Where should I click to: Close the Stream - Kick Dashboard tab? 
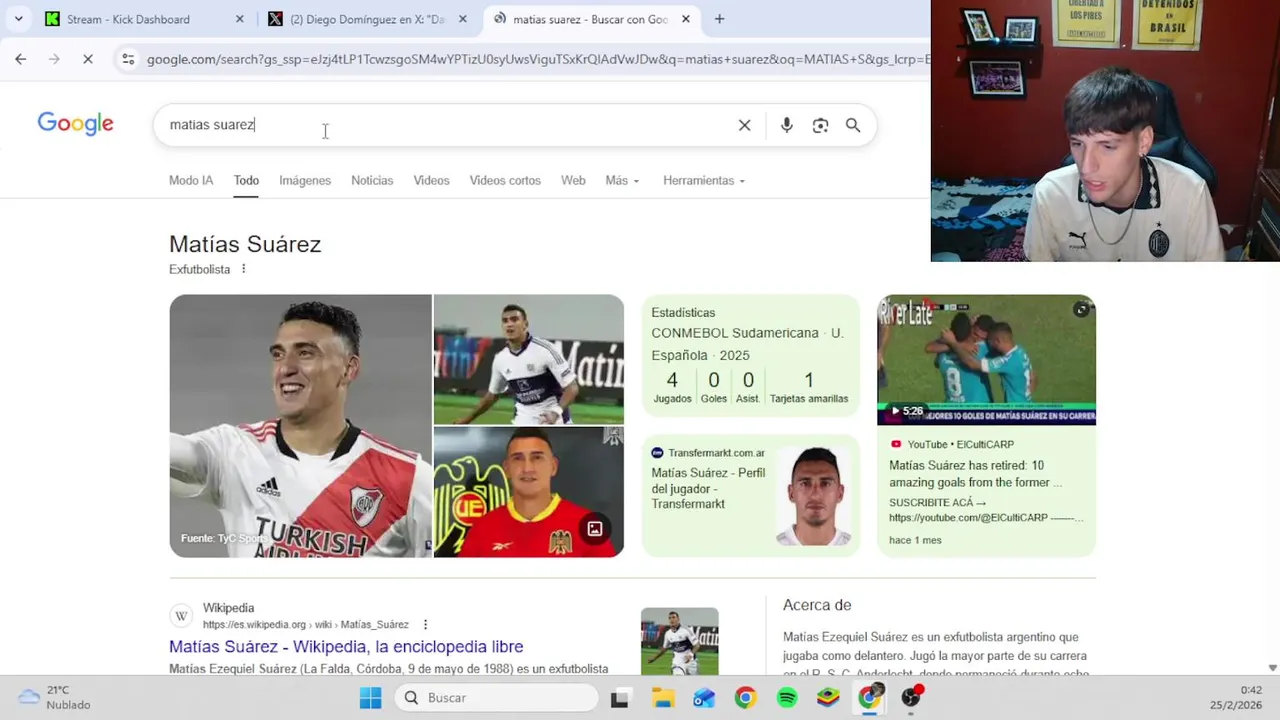tap(239, 19)
